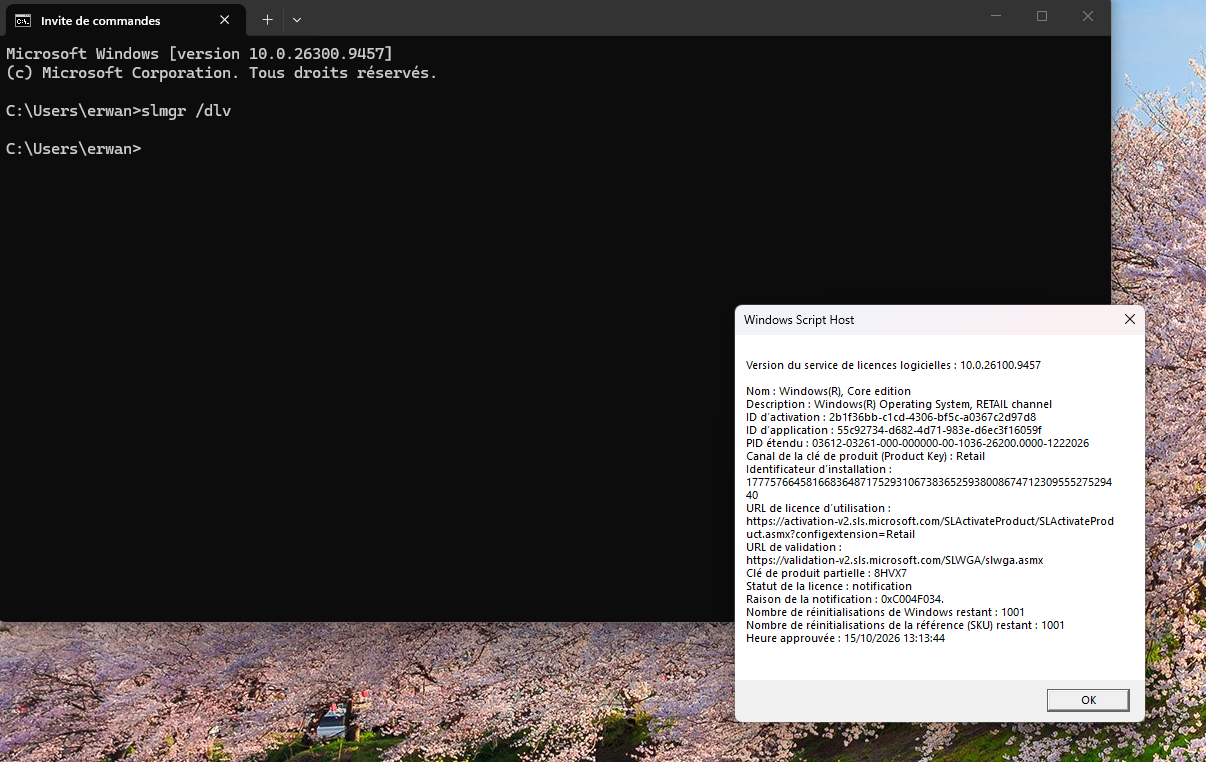This screenshot has height=762, width=1206.
Task: Expand the new-tab profile dropdown chevron
Action: tap(297, 19)
